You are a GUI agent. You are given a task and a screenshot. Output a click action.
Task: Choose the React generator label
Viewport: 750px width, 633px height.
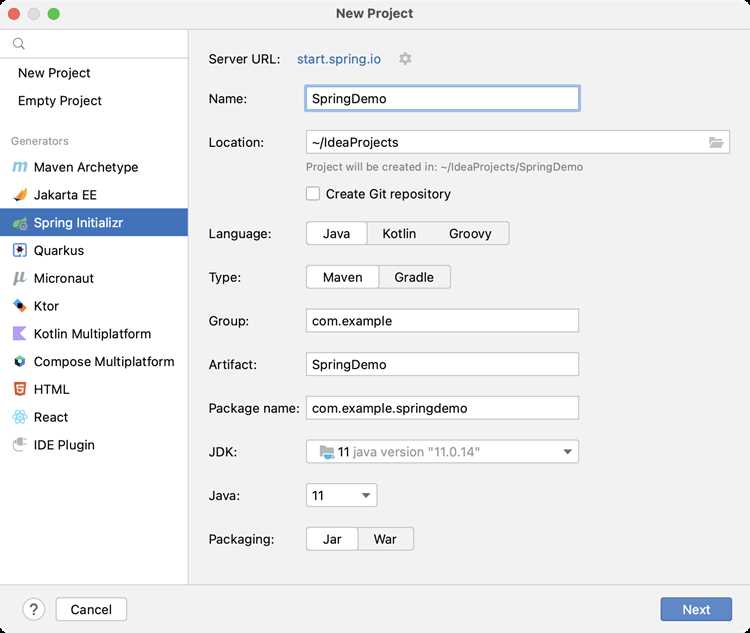pos(51,417)
